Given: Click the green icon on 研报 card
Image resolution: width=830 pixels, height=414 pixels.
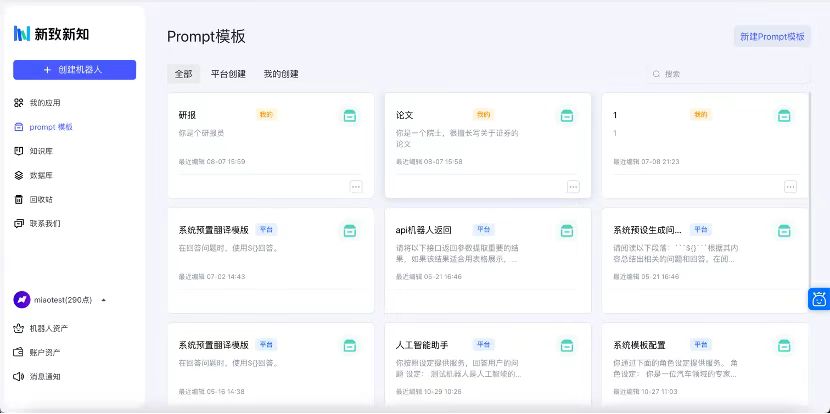Looking at the screenshot, I should [x=349, y=115].
